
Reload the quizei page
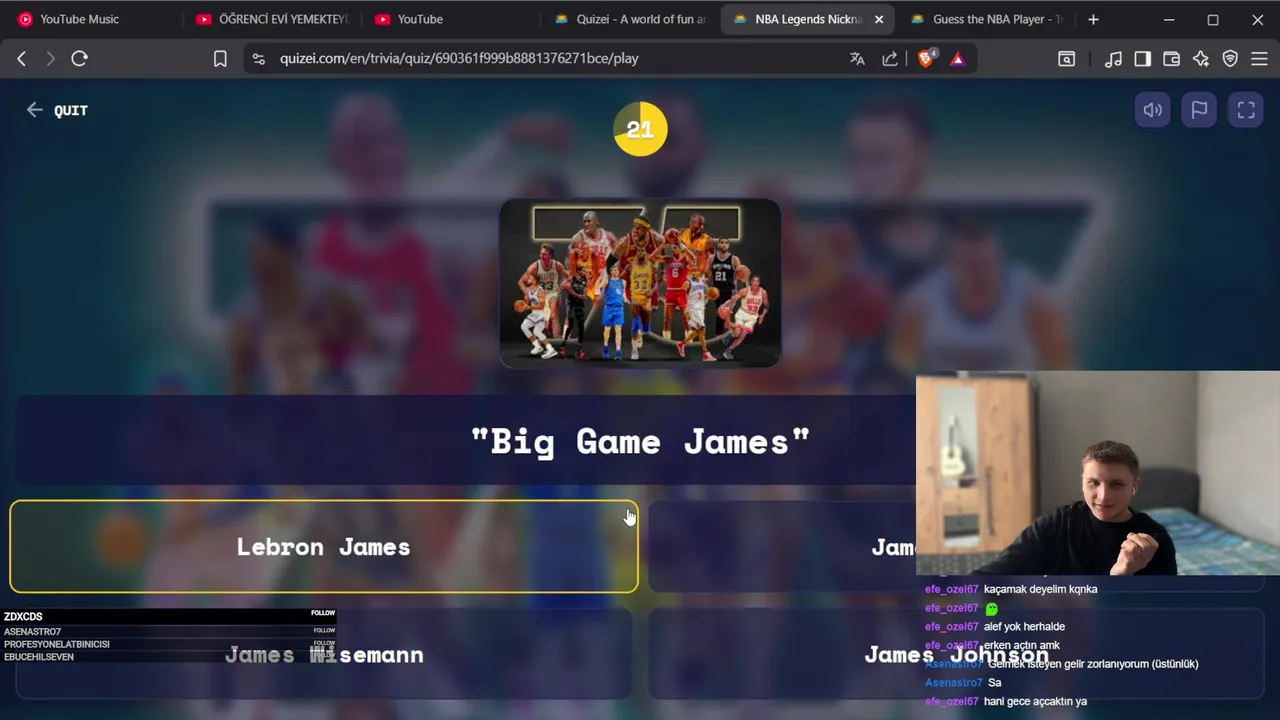pos(79,58)
